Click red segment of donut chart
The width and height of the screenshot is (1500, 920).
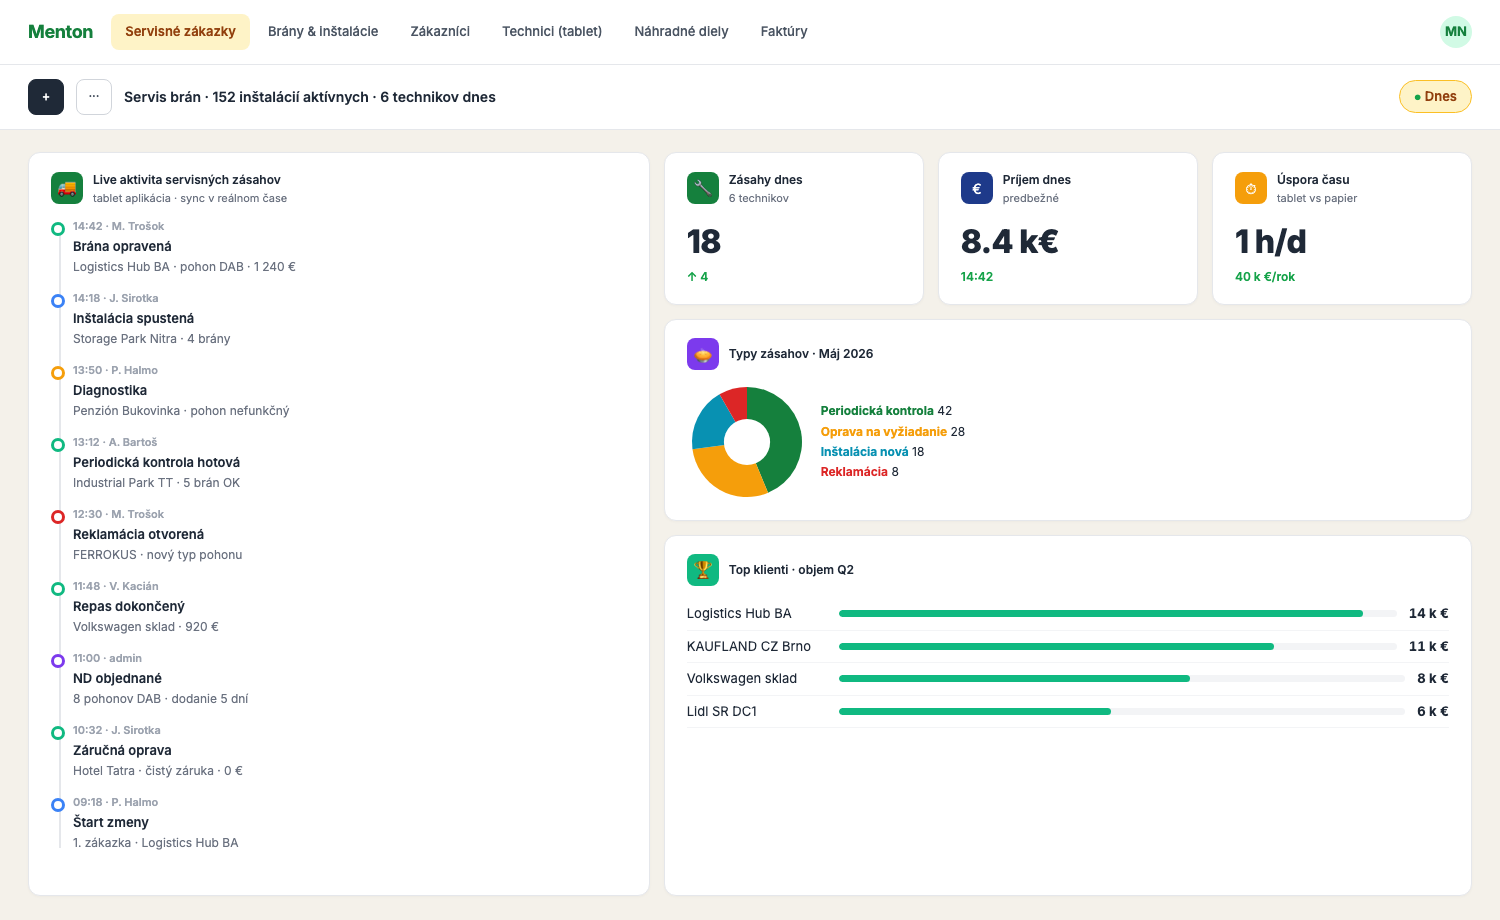[736, 403]
